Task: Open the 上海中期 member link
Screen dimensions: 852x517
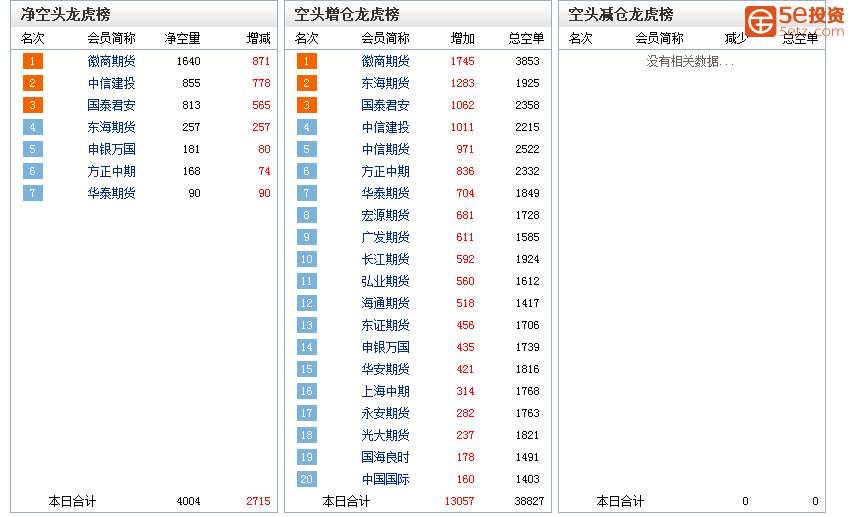Action: click(385, 391)
